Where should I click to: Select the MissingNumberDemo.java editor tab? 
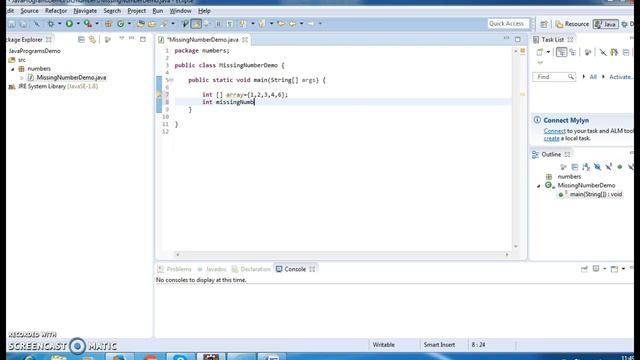click(203, 40)
